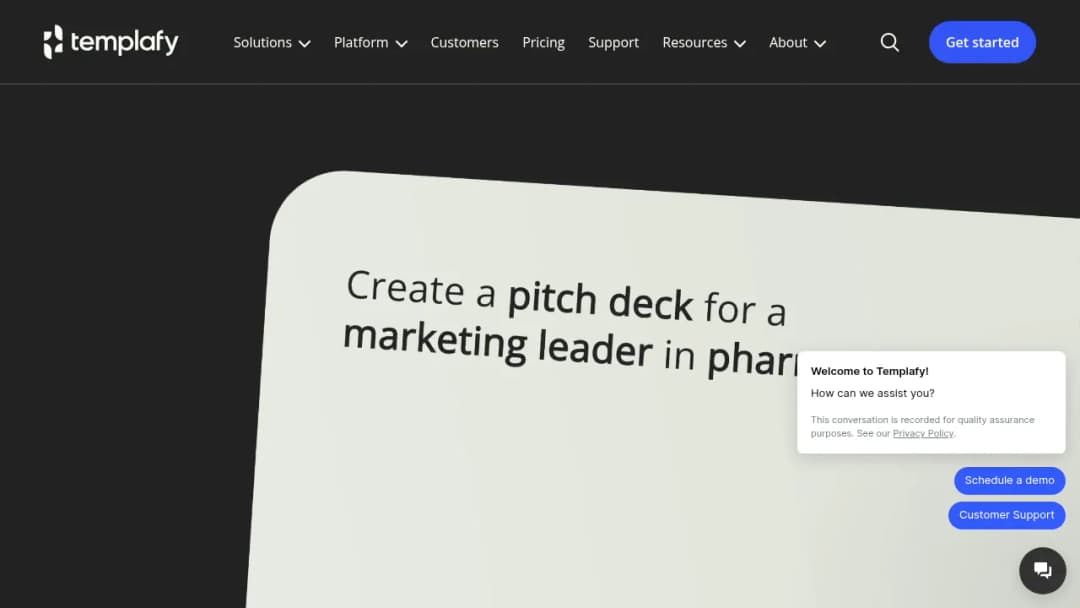This screenshot has height=608, width=1080.
Task: Choose Schedule a demo in chat
Action: click(1009, 481)
